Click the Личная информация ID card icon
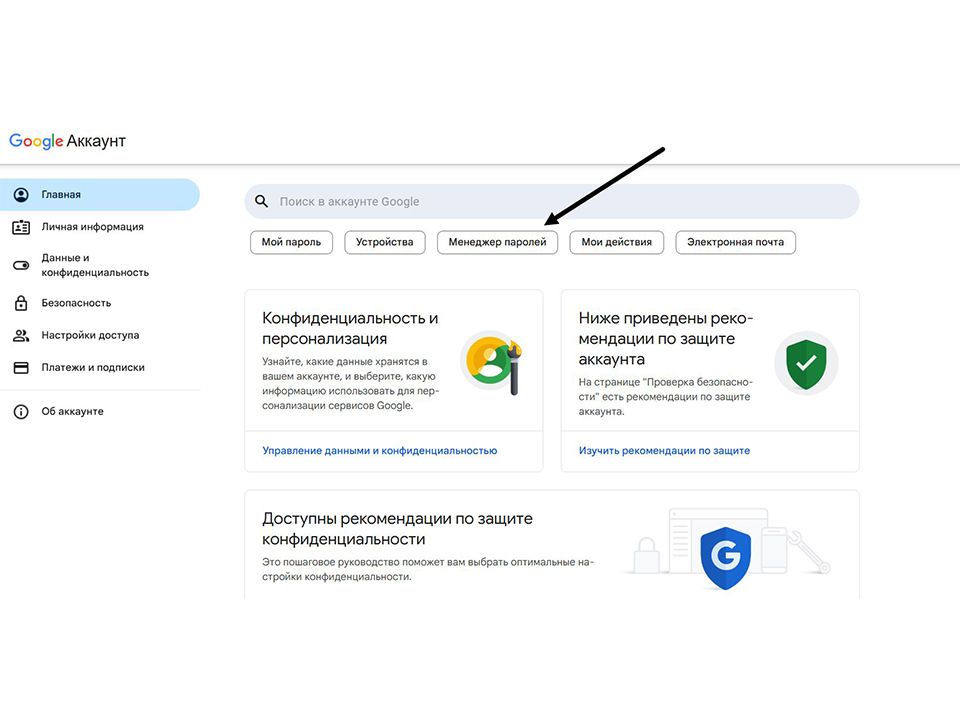This screenshot has height=720, width=960. pyautogui.click(x=21, y=227)
